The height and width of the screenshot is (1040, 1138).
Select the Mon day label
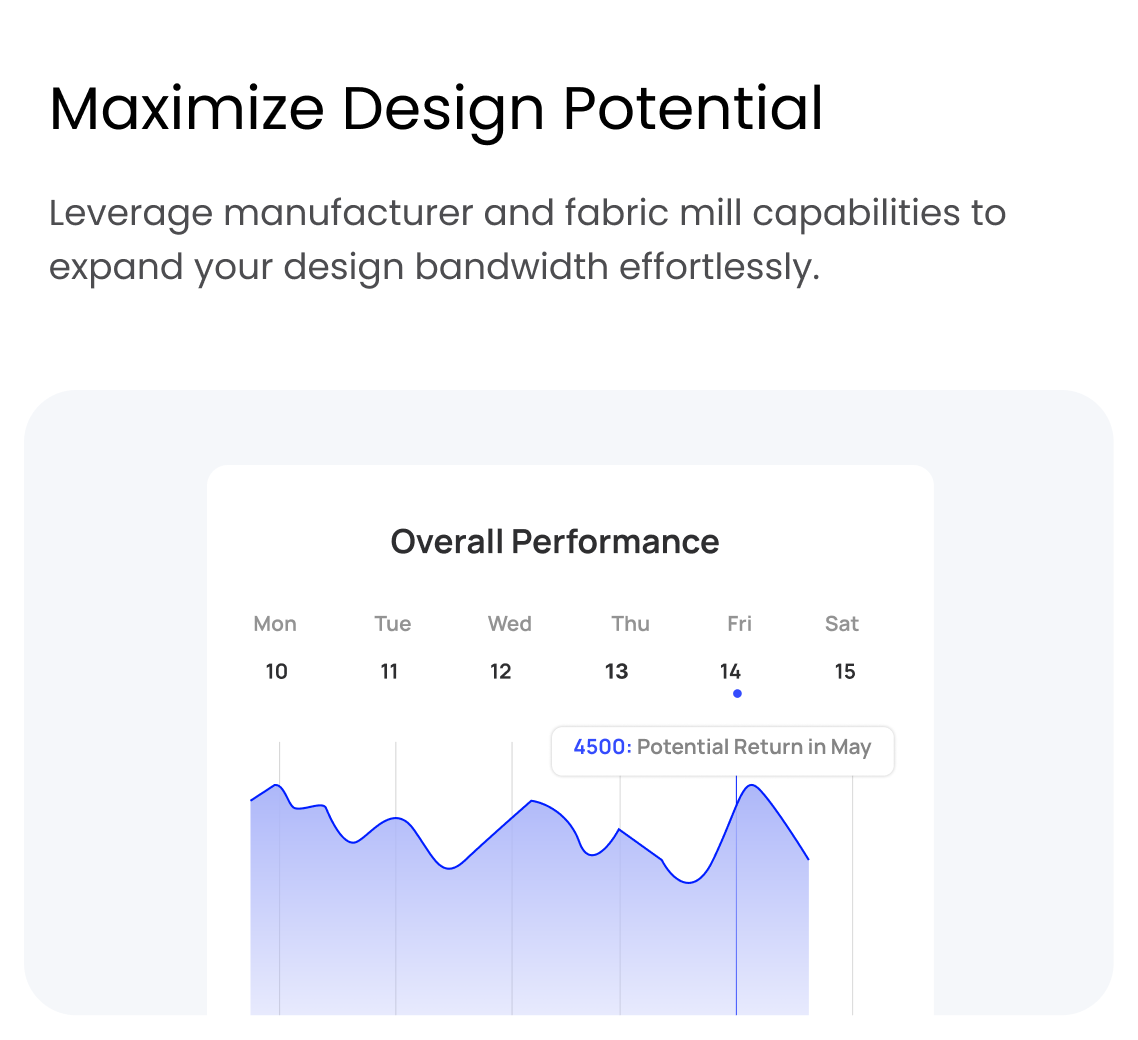pos(275,624)
